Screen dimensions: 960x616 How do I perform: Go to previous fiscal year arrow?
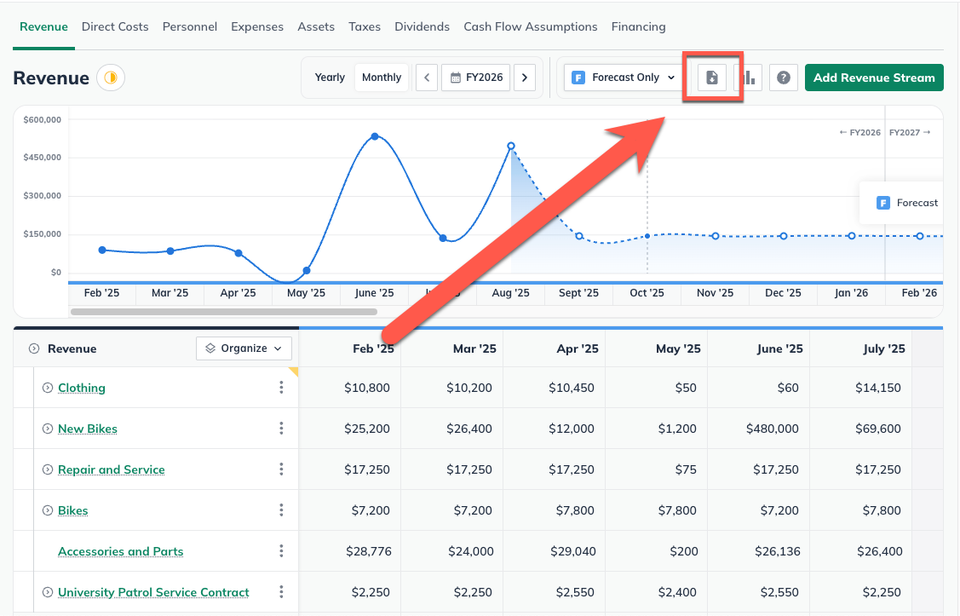click(x=427, y=78)
